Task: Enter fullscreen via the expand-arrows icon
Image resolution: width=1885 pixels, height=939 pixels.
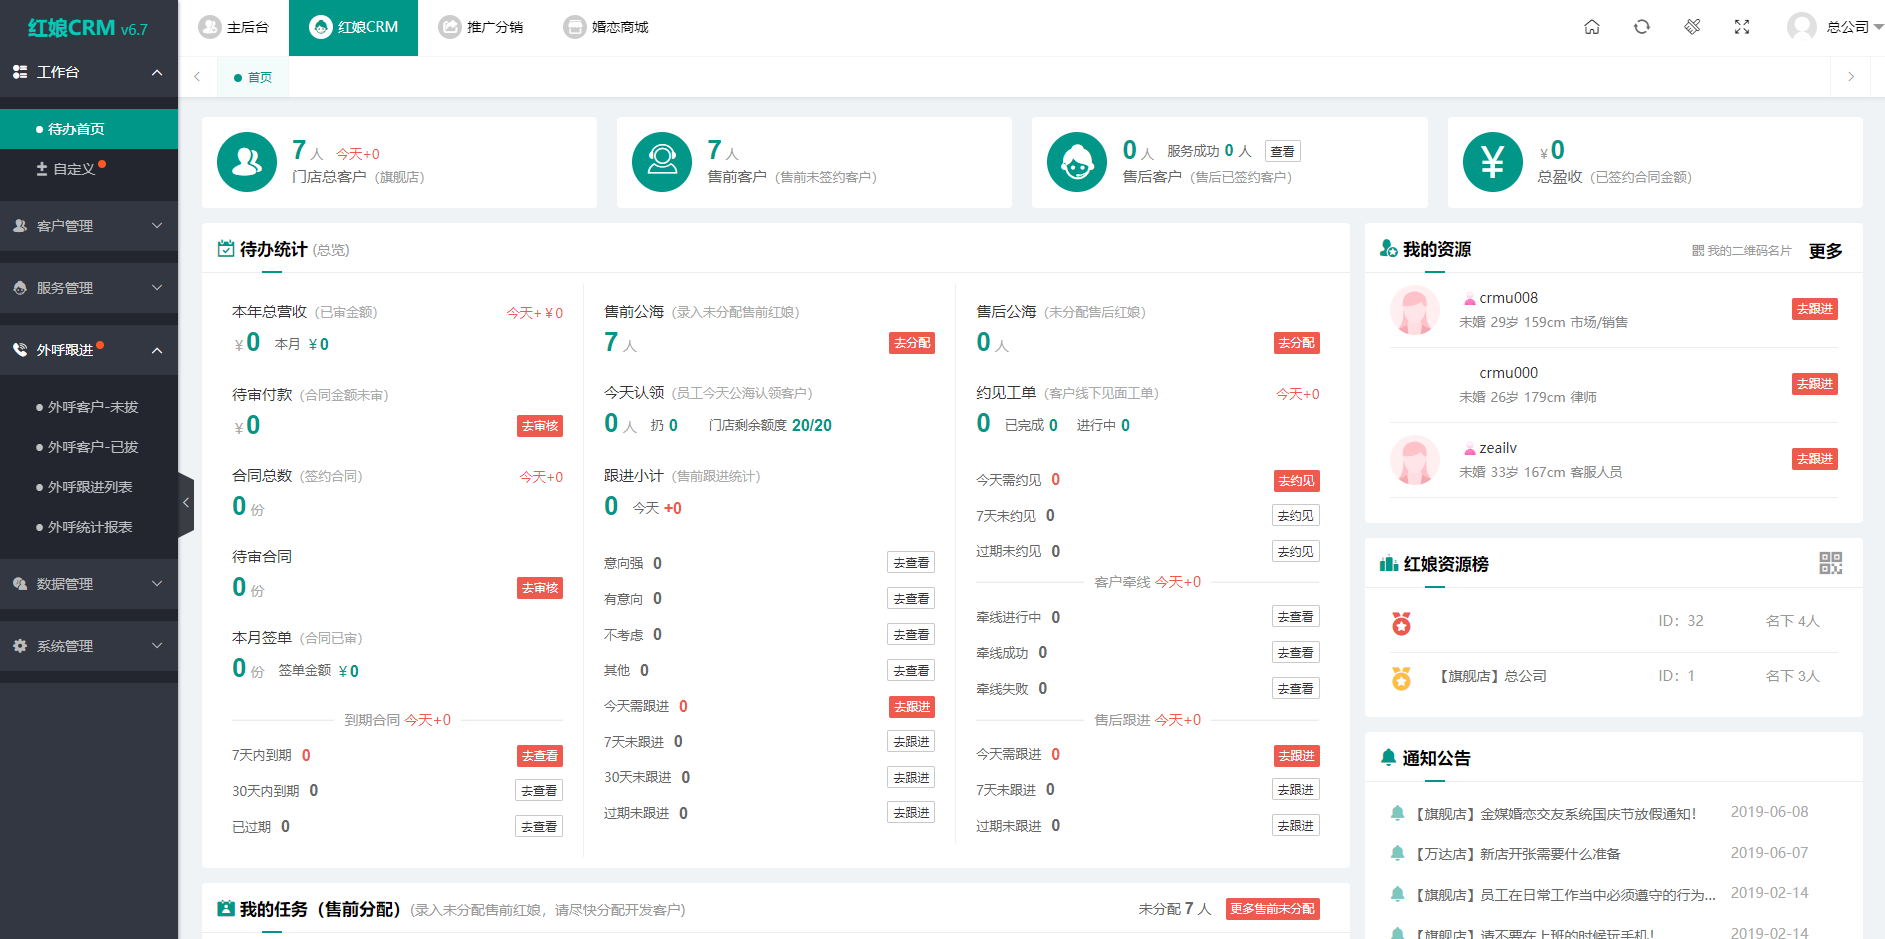Action: click(1742, 27)
